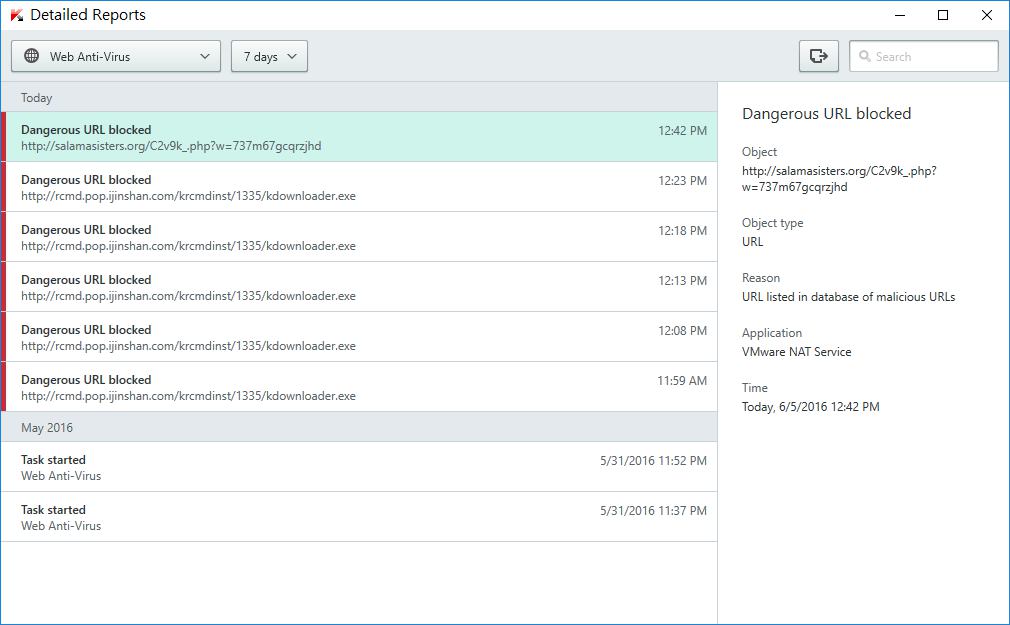Select the Dangerous URL blocked entry at 12:18 PM
1010x625 pixels.
(360, 237)
